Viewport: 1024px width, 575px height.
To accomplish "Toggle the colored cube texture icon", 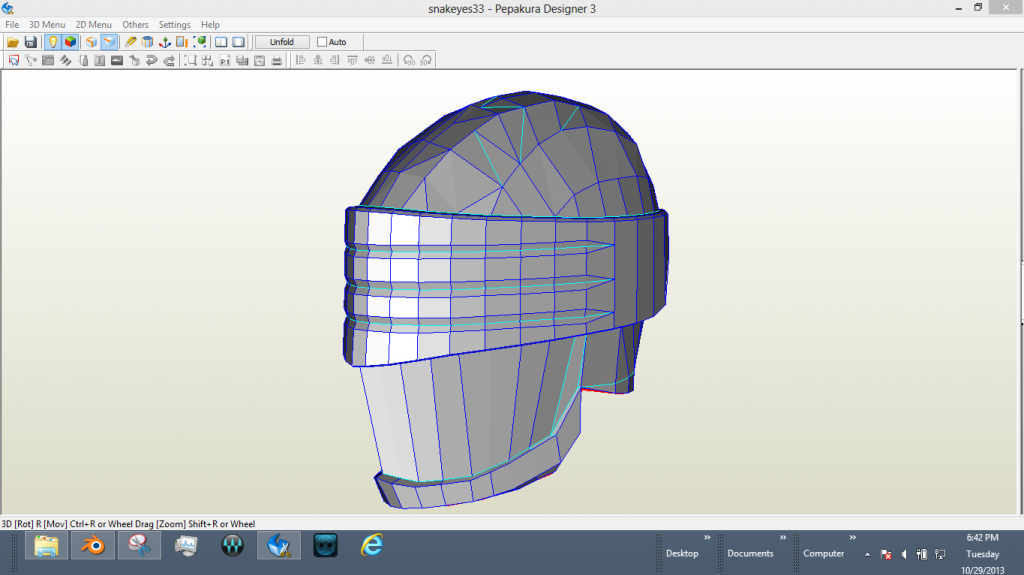I will click(70, 42).
